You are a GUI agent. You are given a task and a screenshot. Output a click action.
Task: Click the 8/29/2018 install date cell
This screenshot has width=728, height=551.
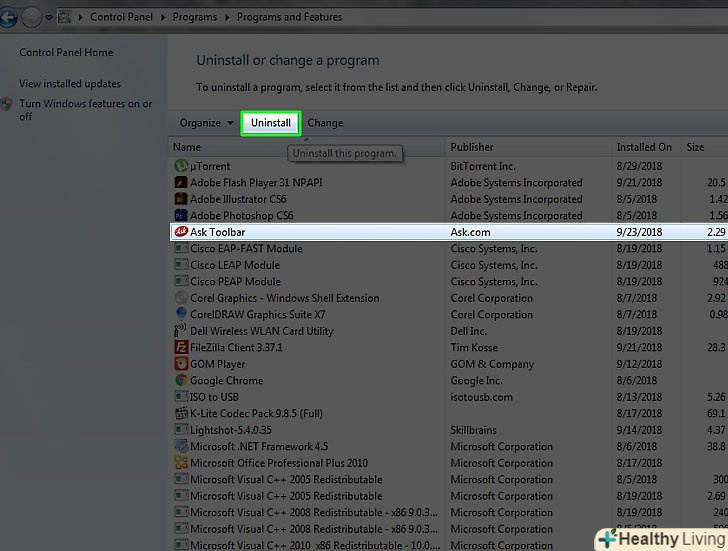click(x=639, y=166)
